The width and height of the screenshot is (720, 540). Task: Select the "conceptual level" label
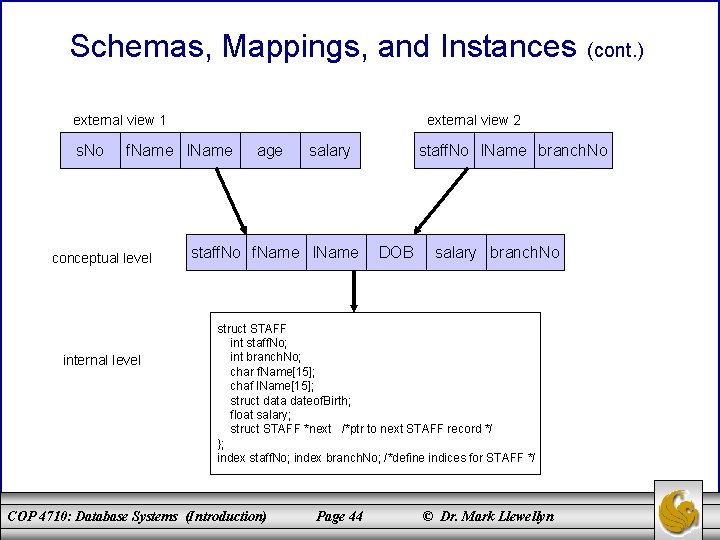101,258
